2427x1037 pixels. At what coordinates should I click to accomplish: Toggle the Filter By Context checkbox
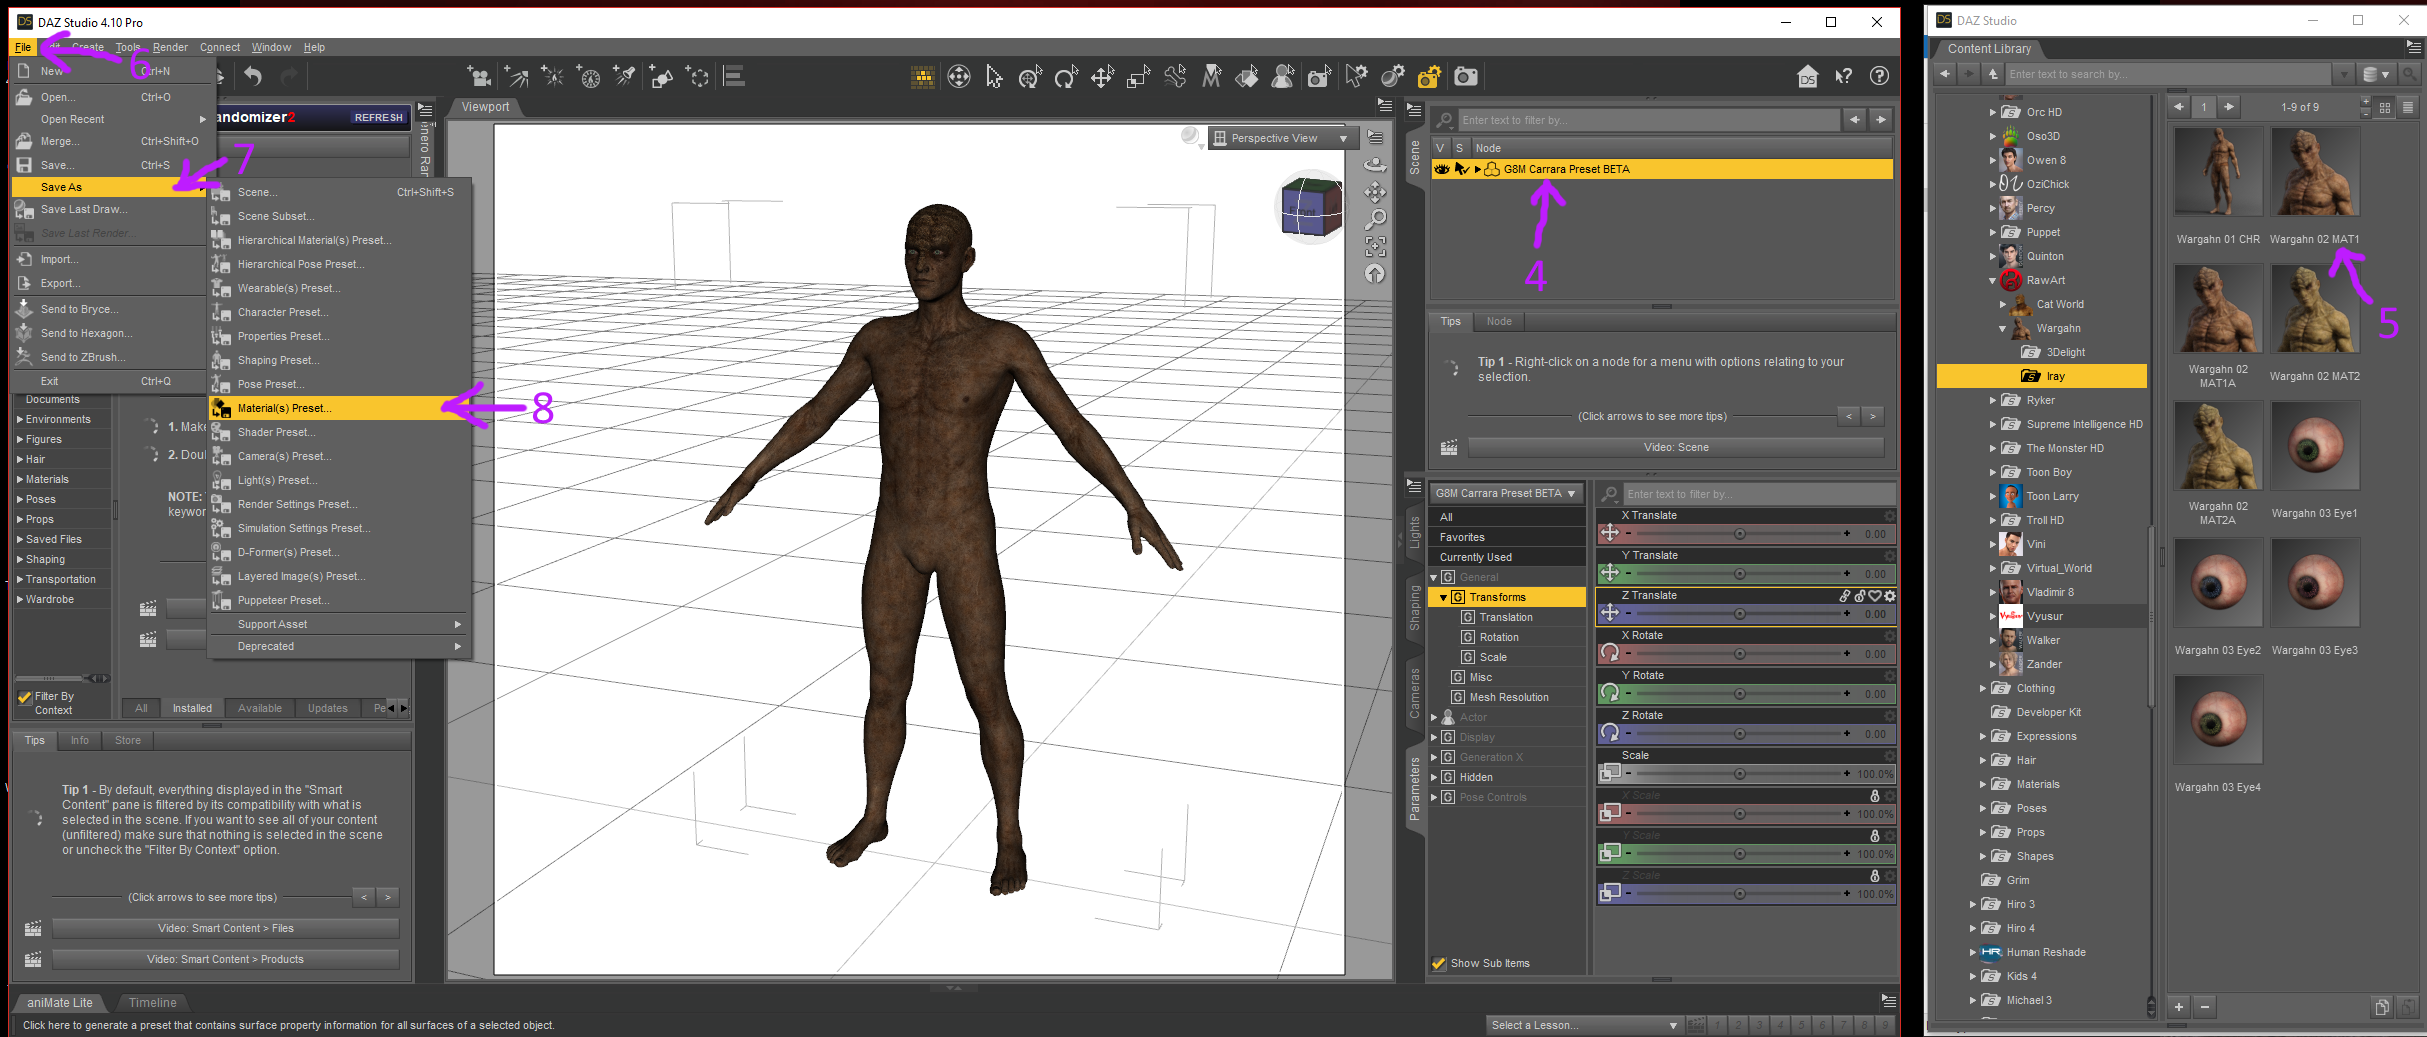[x=25, y=697]
